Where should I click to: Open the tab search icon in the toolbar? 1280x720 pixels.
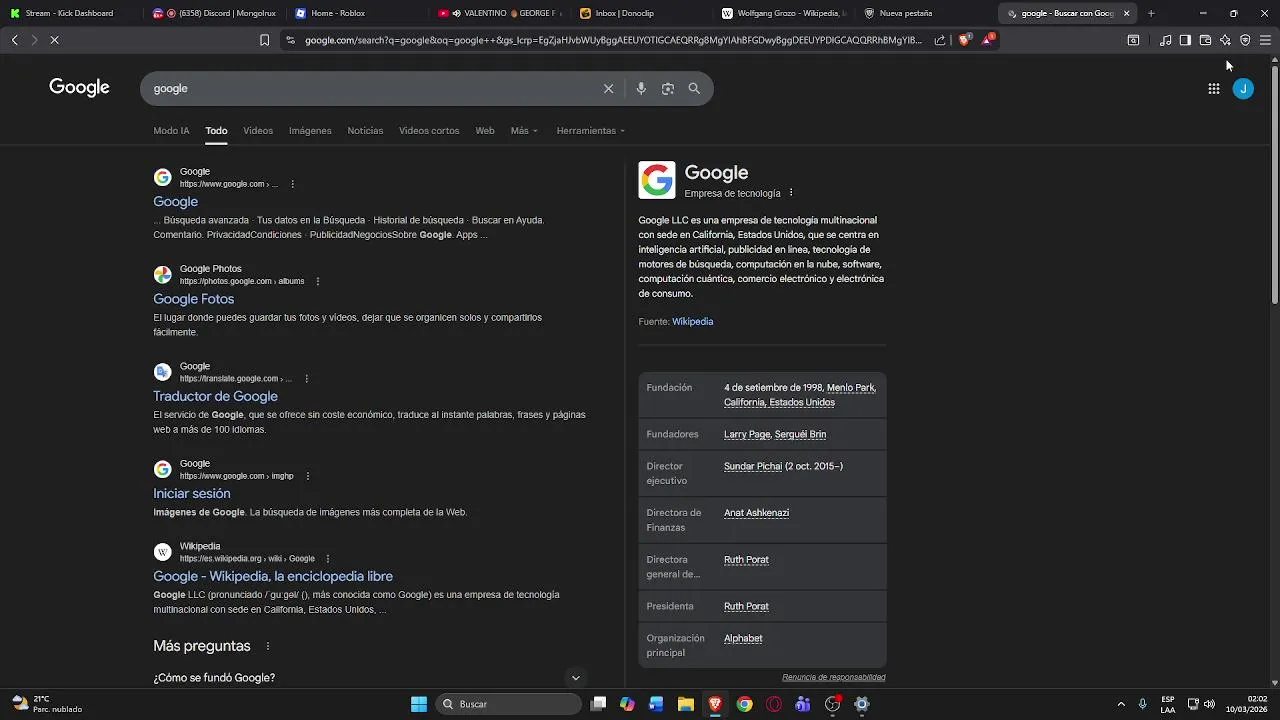click(x=1133, y=40)
